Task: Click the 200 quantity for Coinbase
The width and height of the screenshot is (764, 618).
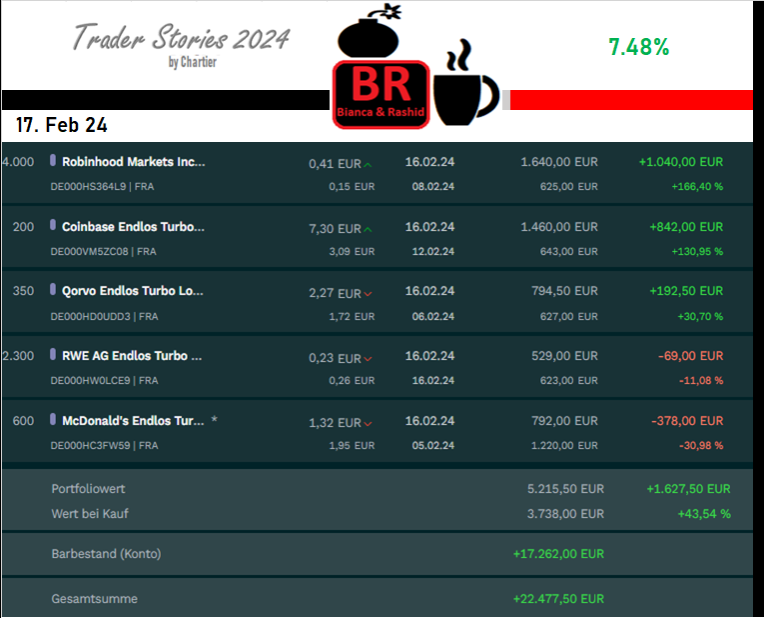Action: [x=23, y=227]
